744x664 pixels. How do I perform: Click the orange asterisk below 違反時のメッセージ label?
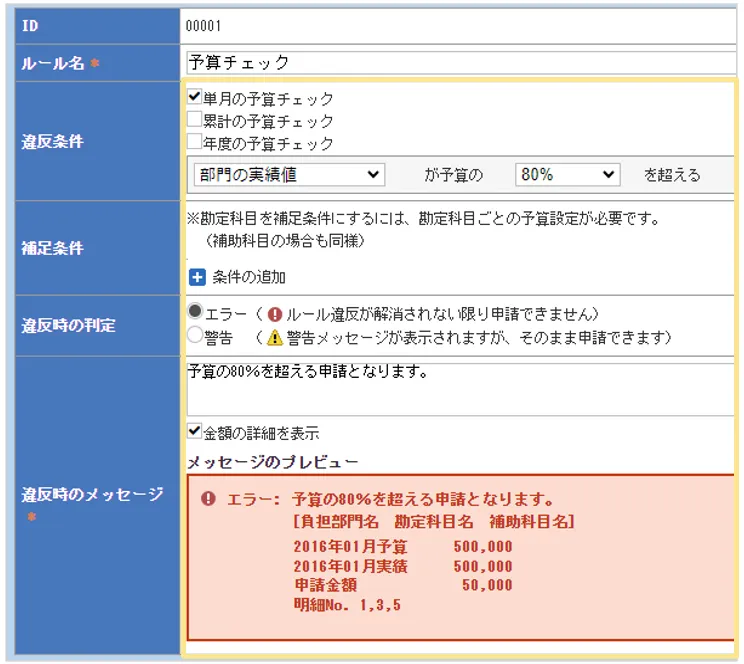[x=31, y=517]
